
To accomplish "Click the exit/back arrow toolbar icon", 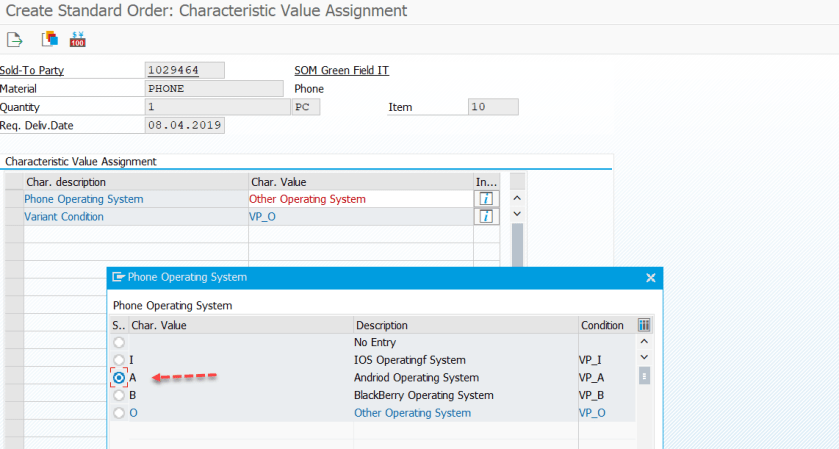I will (x=14, y=40).
